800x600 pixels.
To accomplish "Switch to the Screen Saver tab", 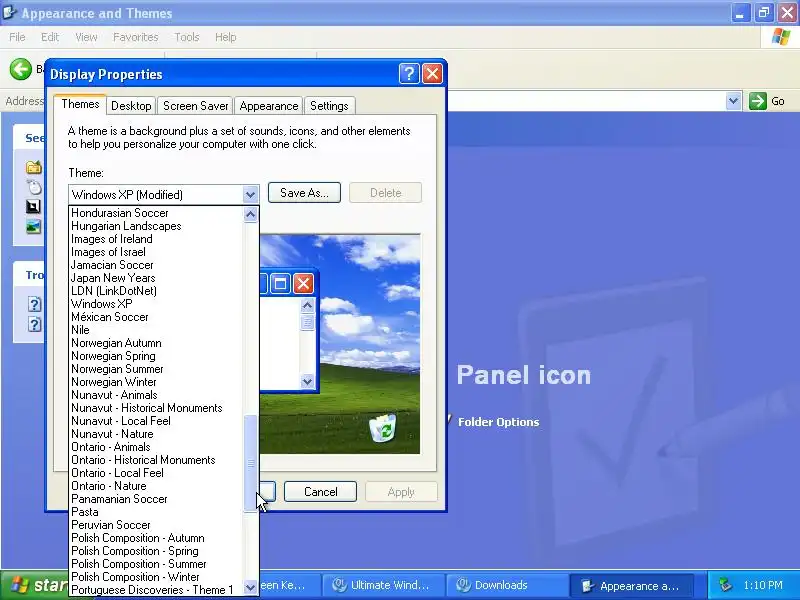I will tap(195, 106).
